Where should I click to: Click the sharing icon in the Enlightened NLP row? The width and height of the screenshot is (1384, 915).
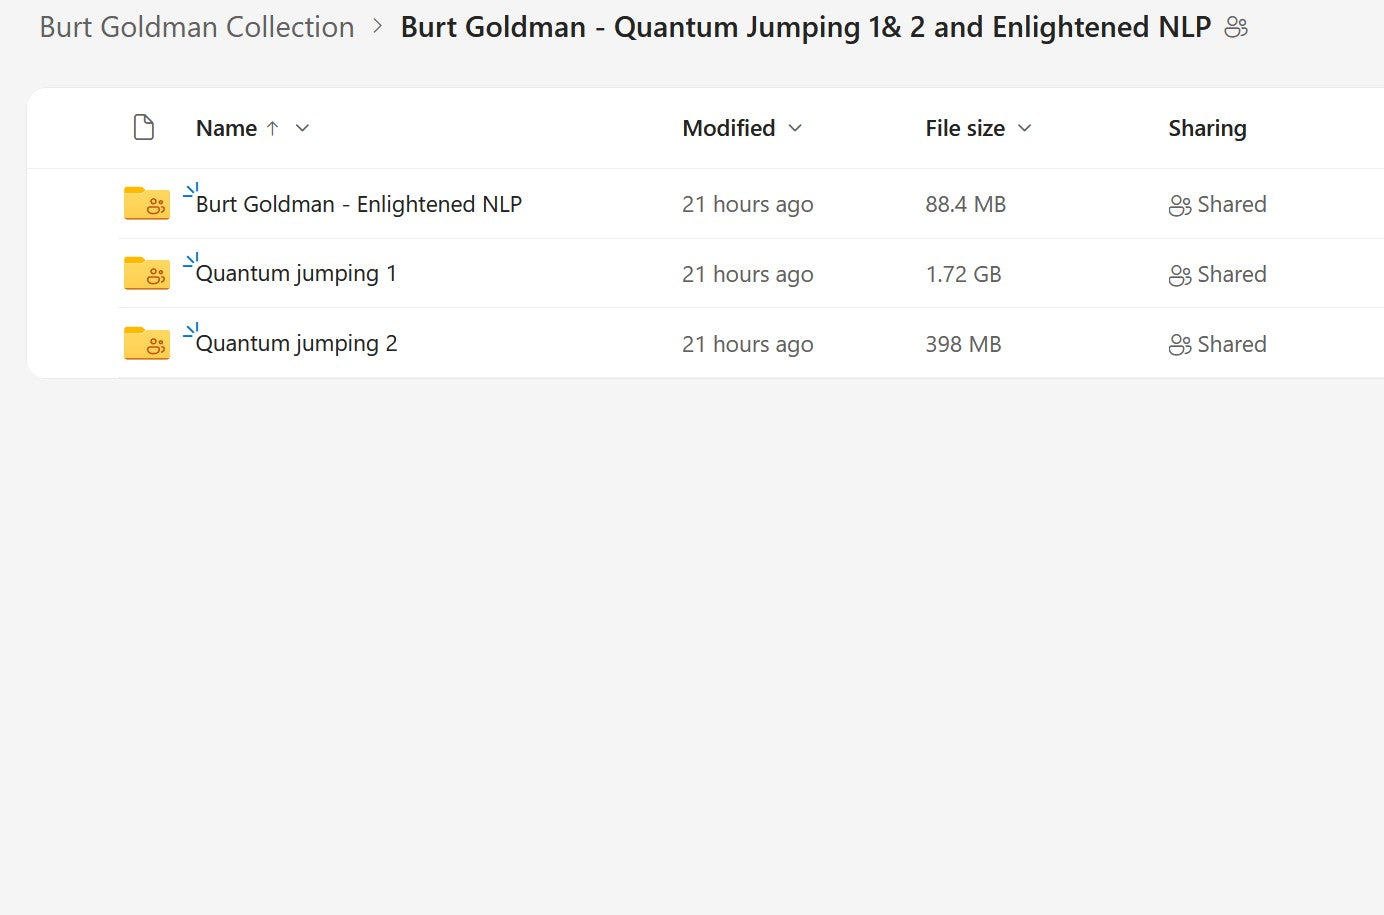point(1179,205)
